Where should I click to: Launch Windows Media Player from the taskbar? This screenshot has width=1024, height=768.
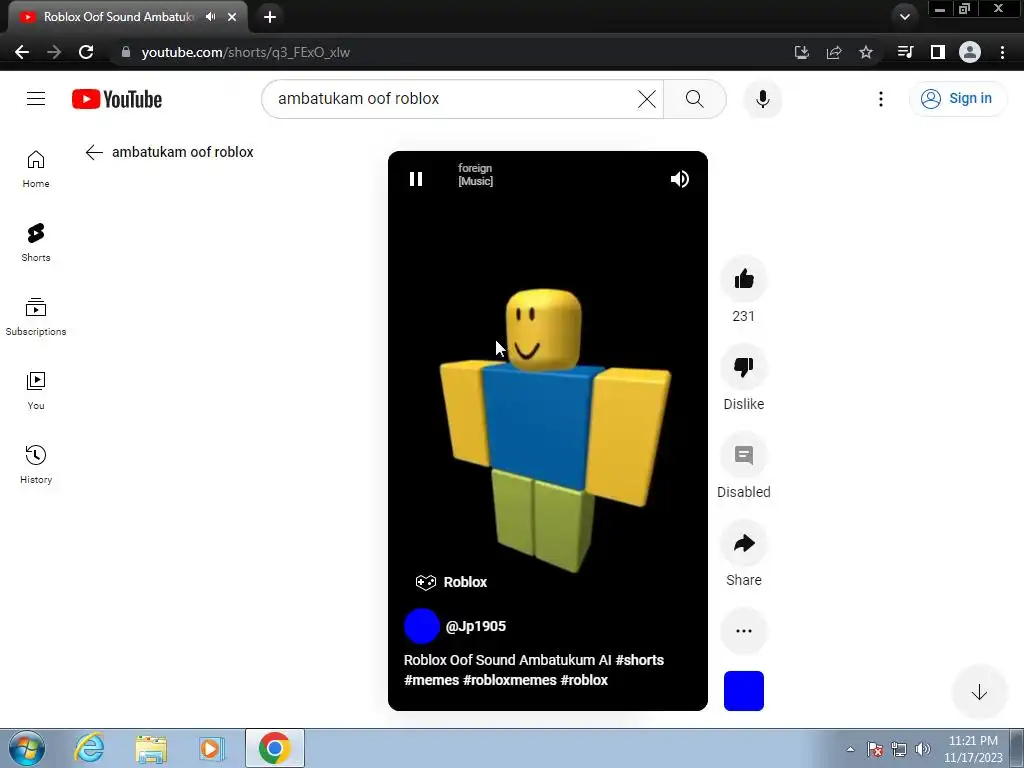point(212,748)
